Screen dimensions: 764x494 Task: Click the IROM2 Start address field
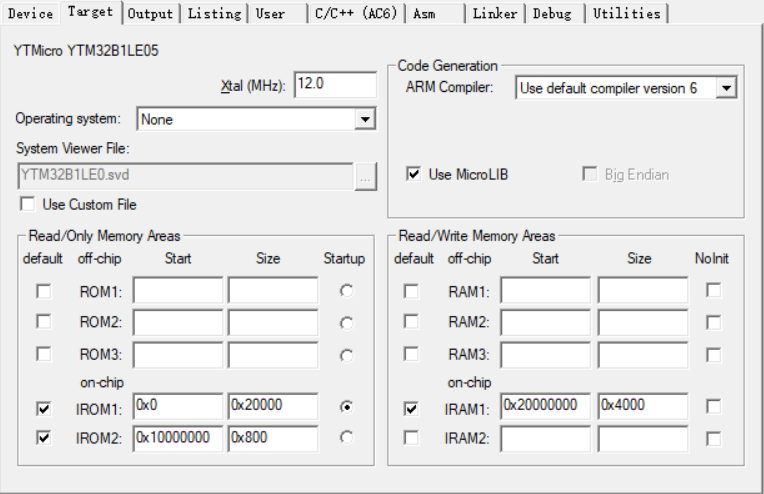tap(177, 437)
